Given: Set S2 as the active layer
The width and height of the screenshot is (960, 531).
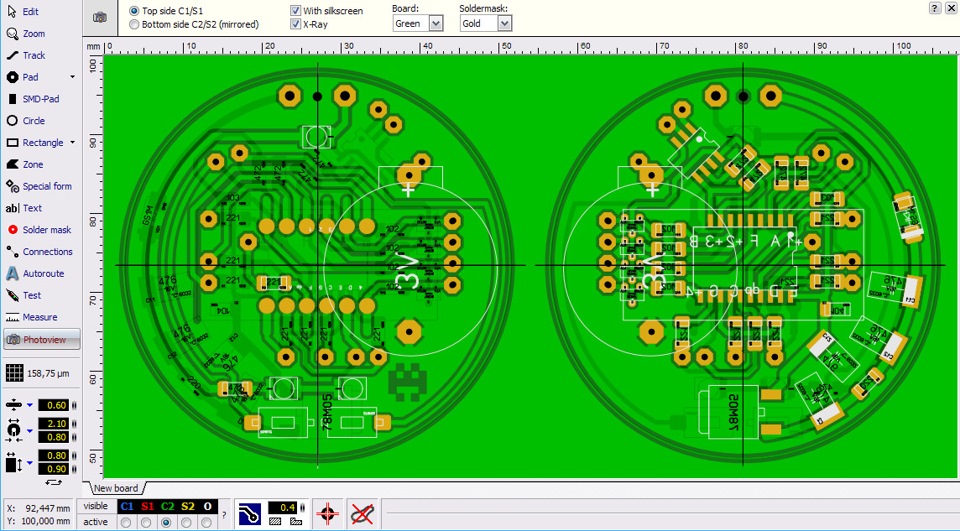Looking at the screenshot, I should (x=187, y=522).
